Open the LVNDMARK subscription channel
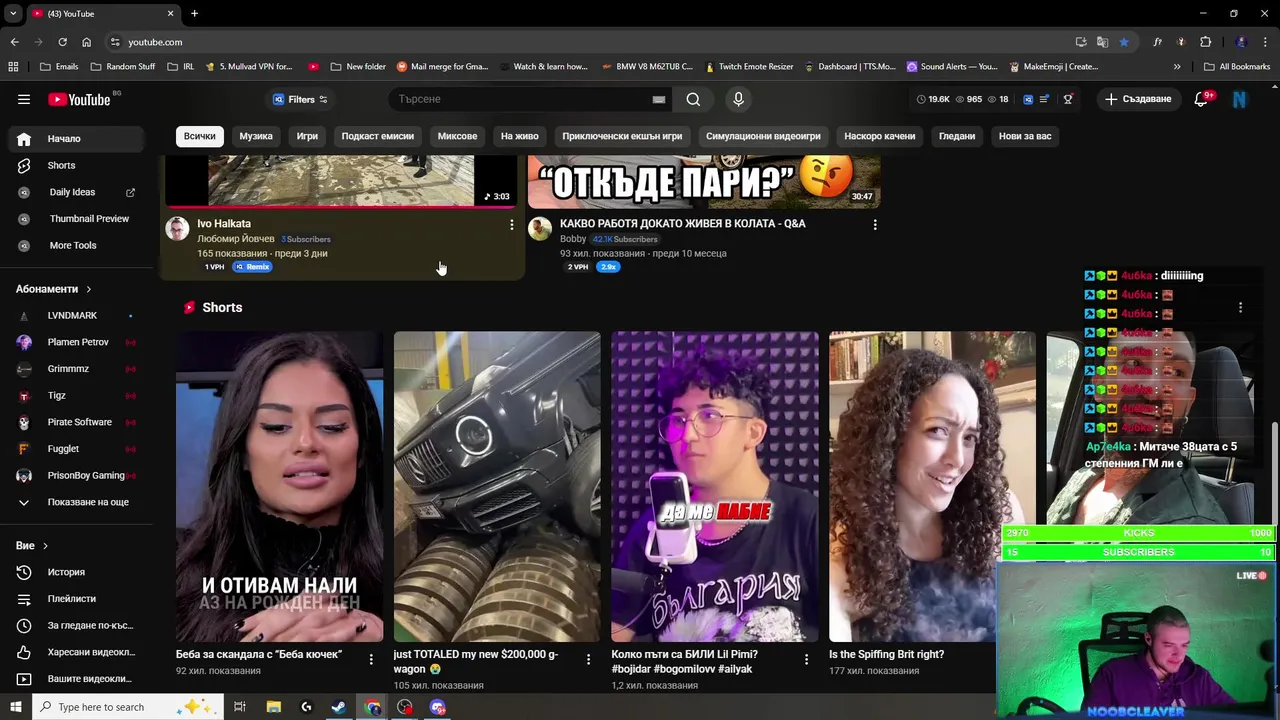This screenshot has height=720, width=1280. 77,316
